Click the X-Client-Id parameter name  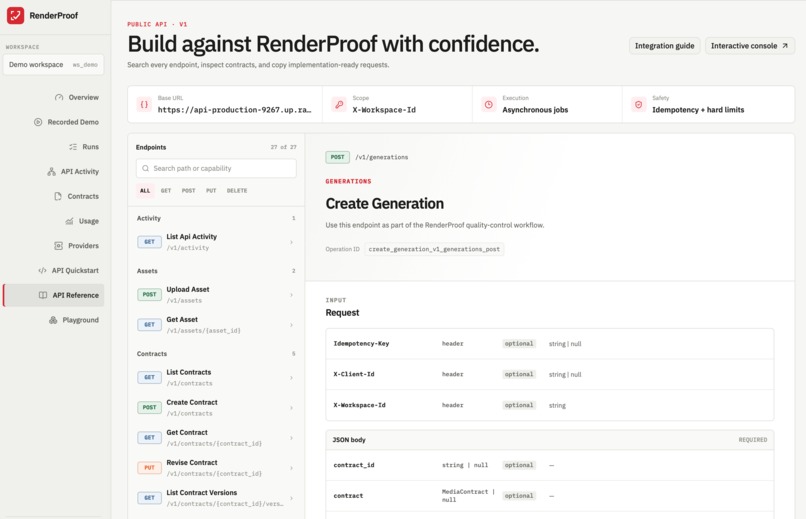point(354,375)
